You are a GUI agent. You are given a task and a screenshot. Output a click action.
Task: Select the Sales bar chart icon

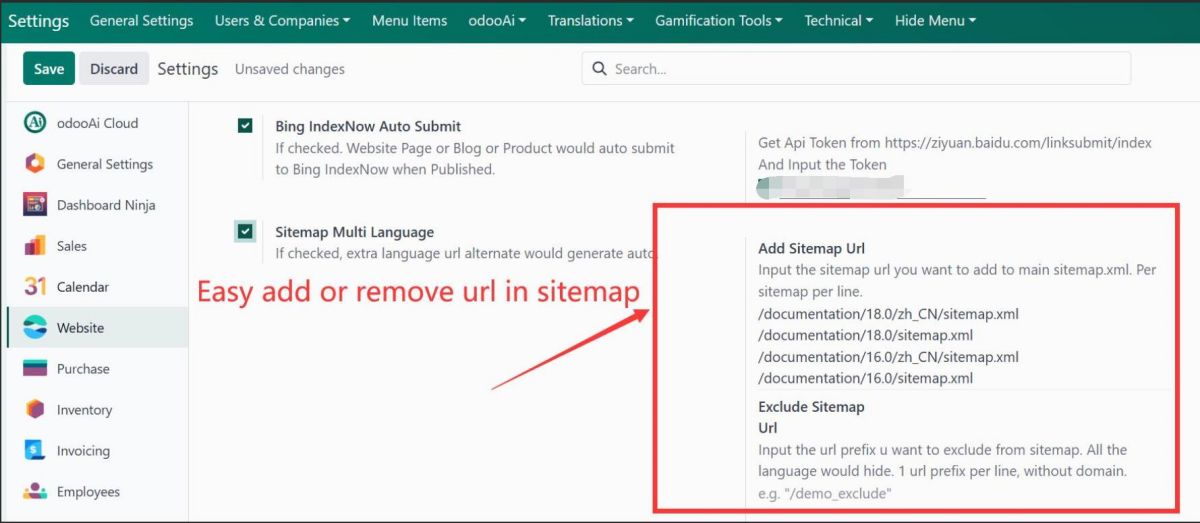[x=35, y=246]
